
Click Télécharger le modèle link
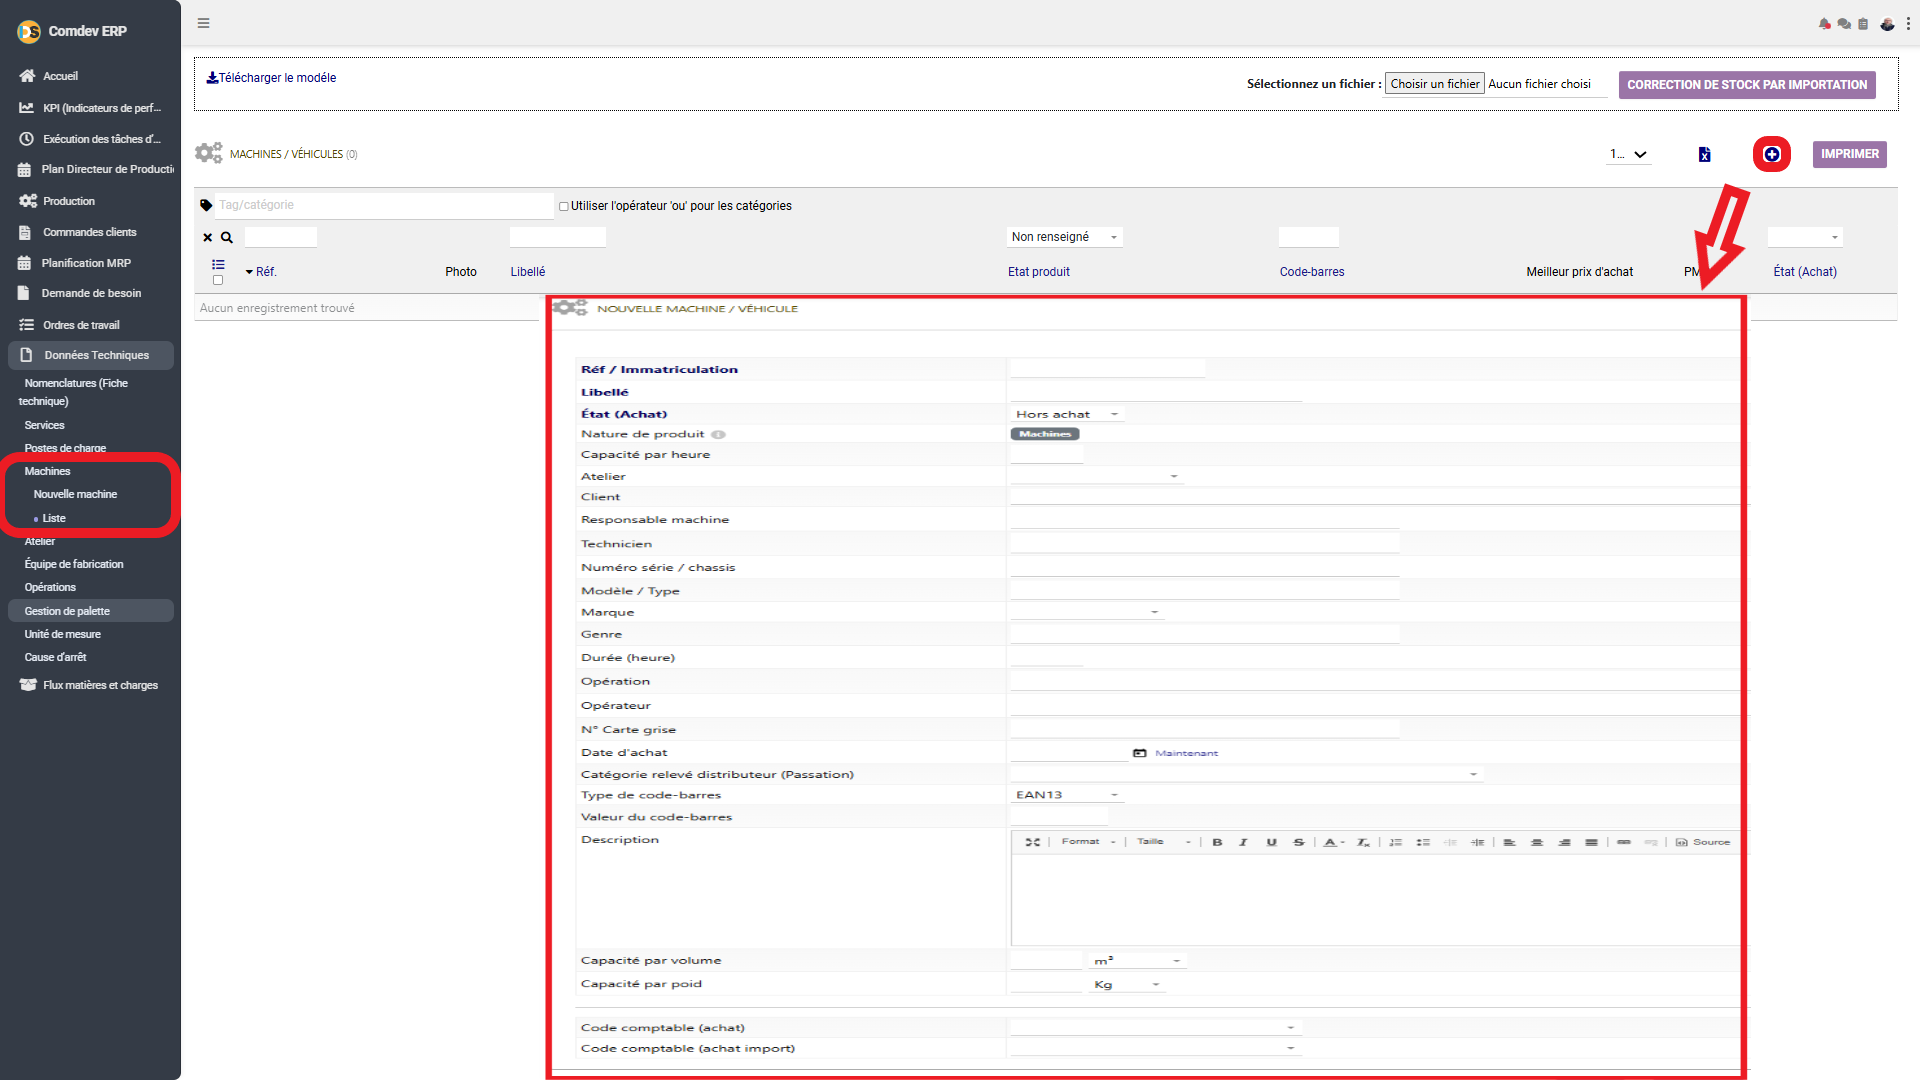(x=271, y=78)
